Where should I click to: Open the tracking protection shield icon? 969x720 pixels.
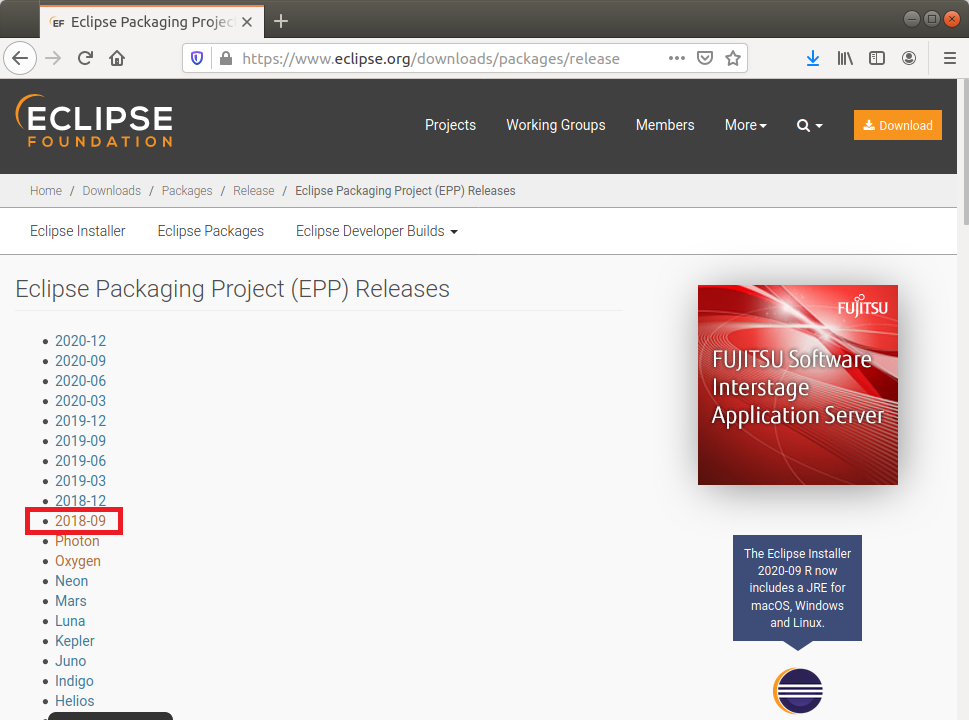[197, 58]
